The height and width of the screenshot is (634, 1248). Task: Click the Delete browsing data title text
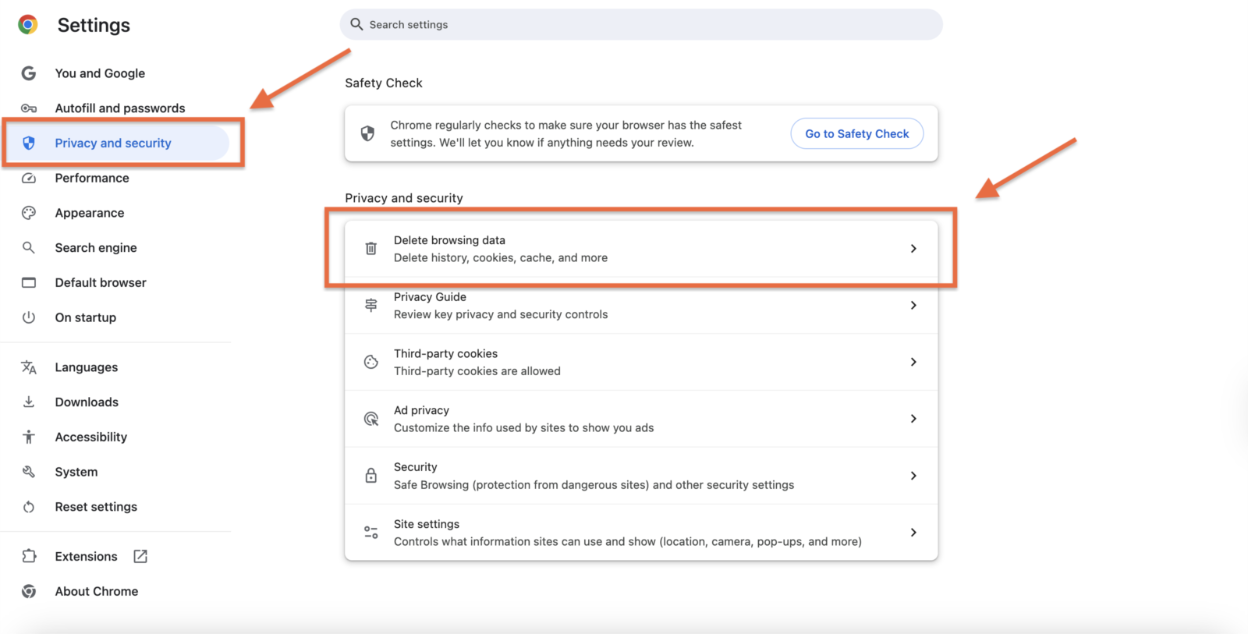[x=449, y=240]
